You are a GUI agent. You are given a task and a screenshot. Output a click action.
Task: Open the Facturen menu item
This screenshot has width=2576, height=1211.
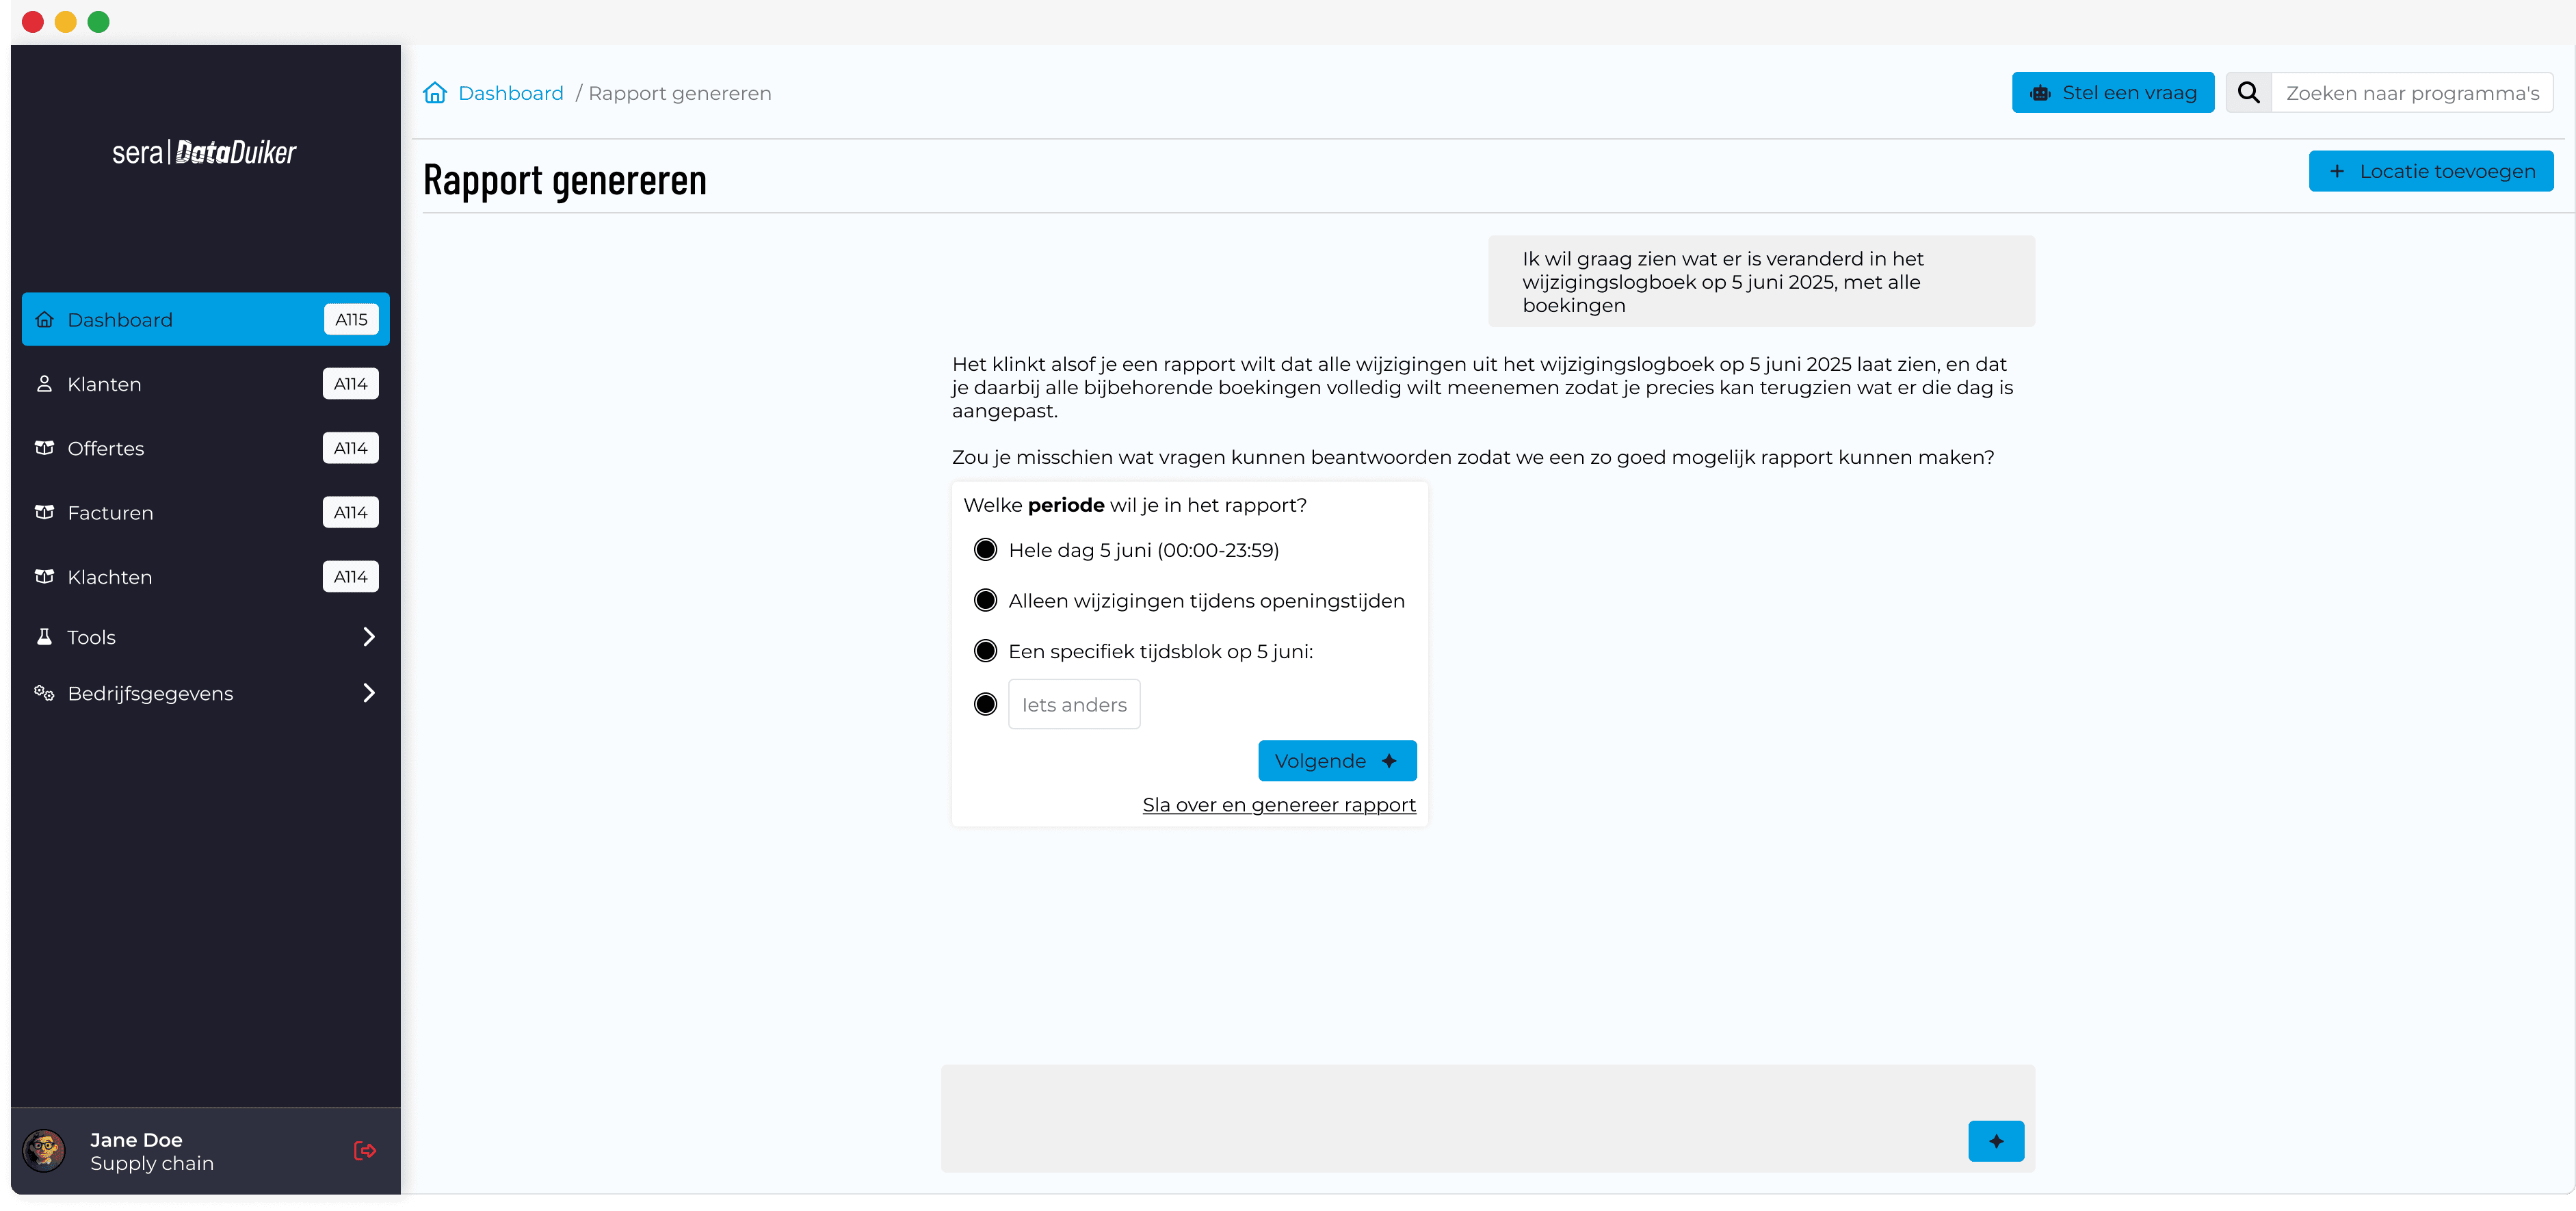[110, 513]
